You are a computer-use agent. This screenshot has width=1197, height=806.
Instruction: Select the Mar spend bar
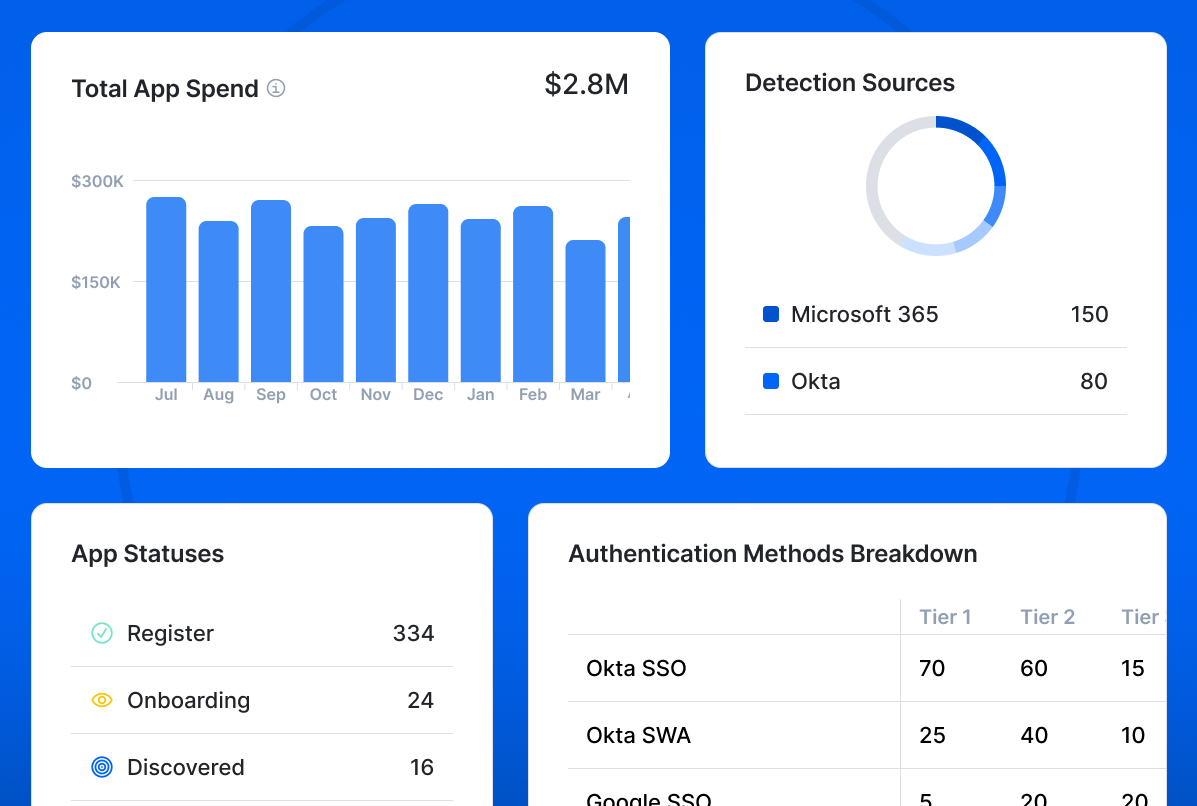586,311
